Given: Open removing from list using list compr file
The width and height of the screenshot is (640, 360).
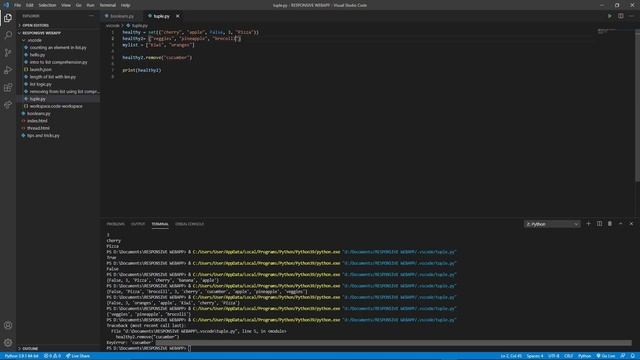Looking at the screenshot, I should point(64,91).
